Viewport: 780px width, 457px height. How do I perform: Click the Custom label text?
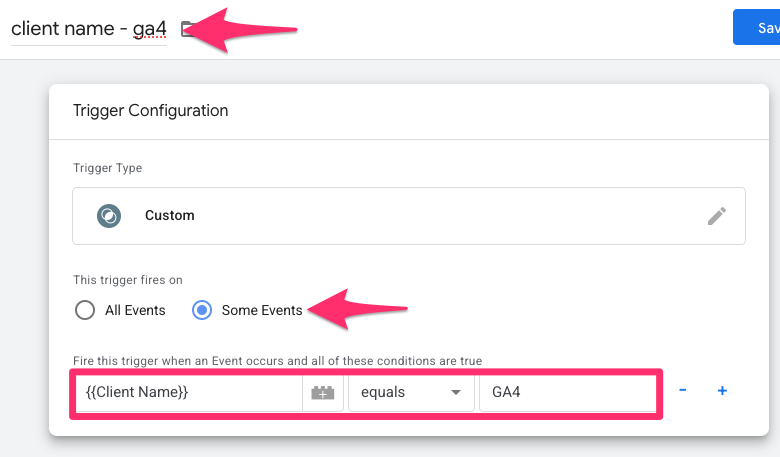(170, 215)
